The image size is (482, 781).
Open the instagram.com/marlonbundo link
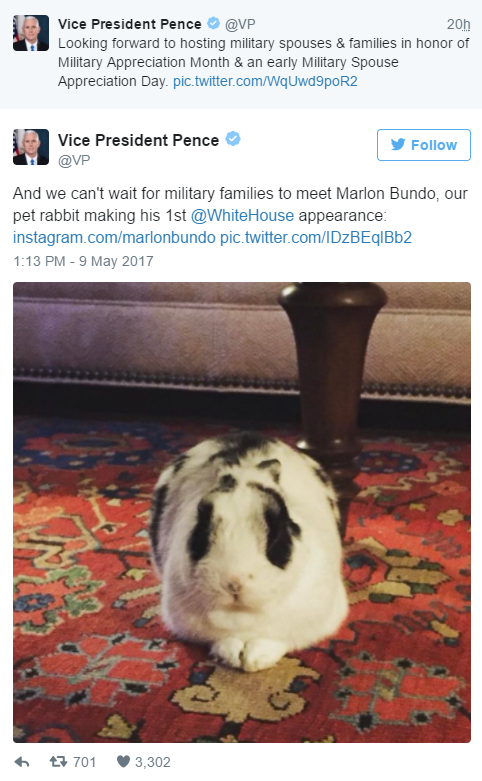tap(114, 238)
